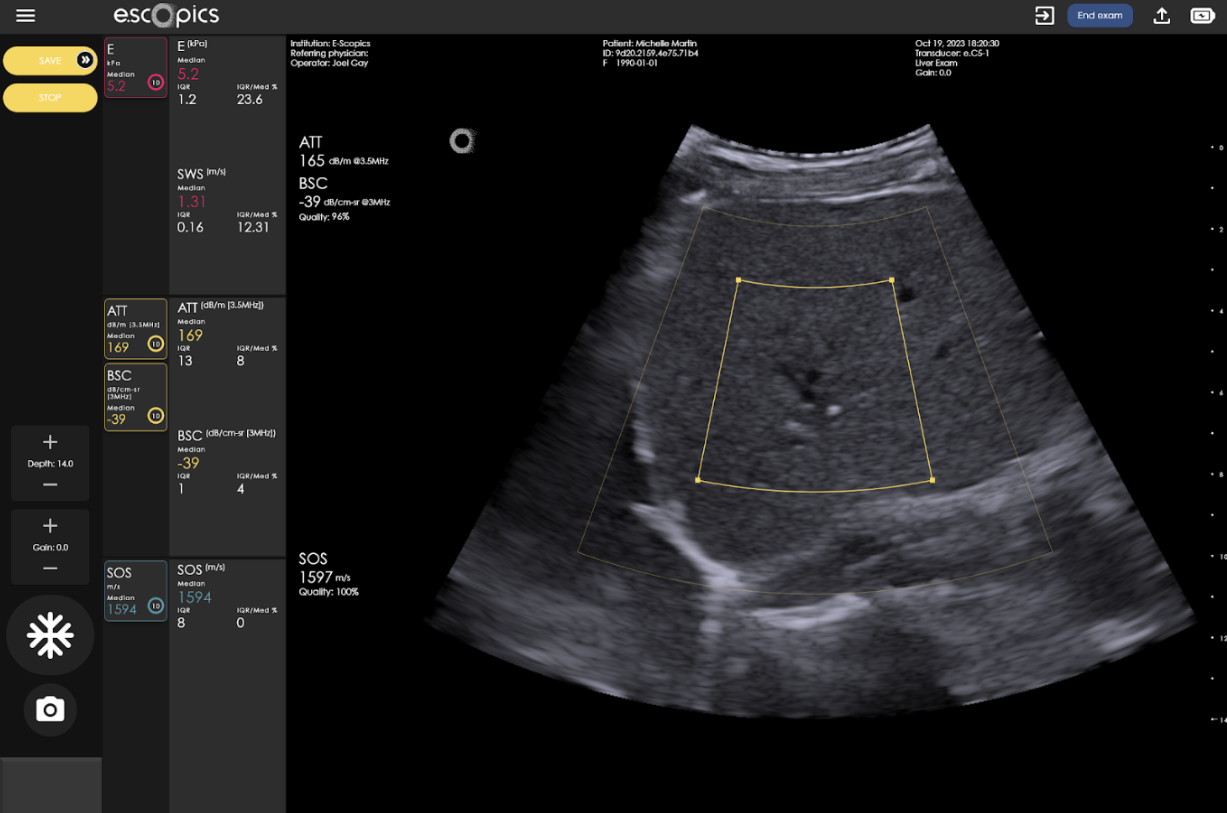Capture a snapshot with the camera icon
The image size is (1227, 813).
point(50,710)
